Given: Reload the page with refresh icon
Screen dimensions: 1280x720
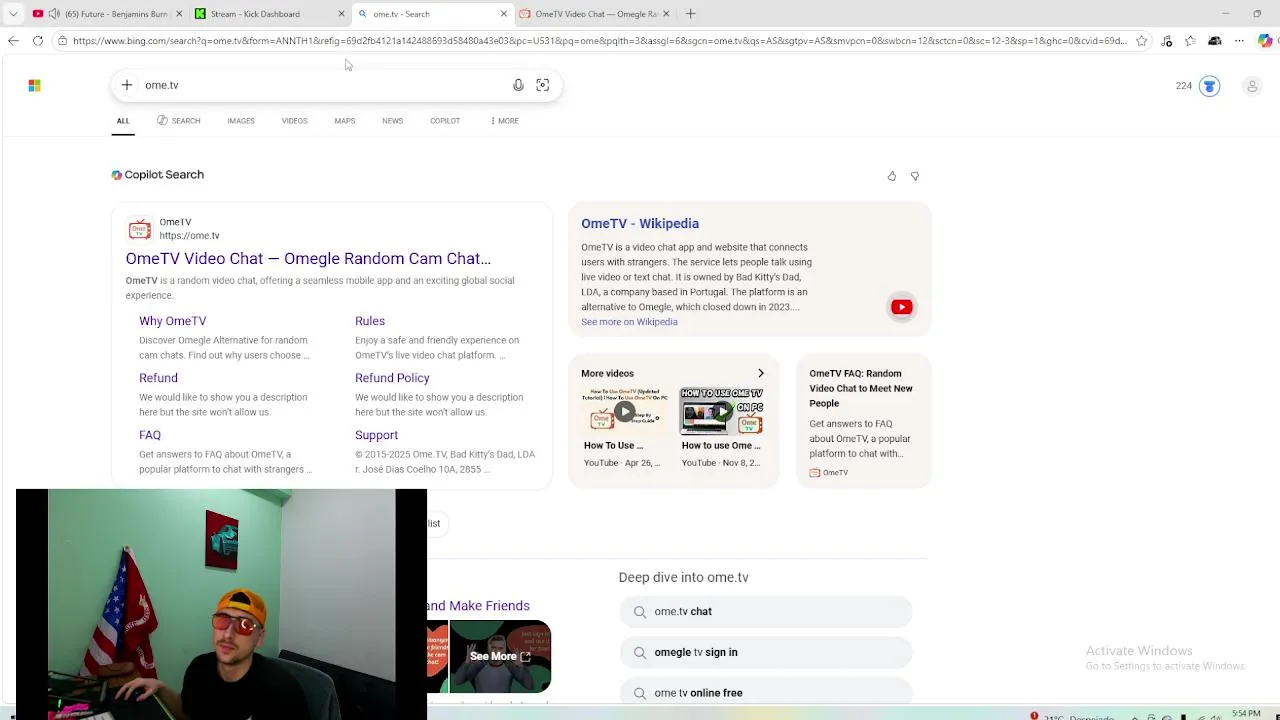Looking at the screenshot, I should tap(38, 41).
